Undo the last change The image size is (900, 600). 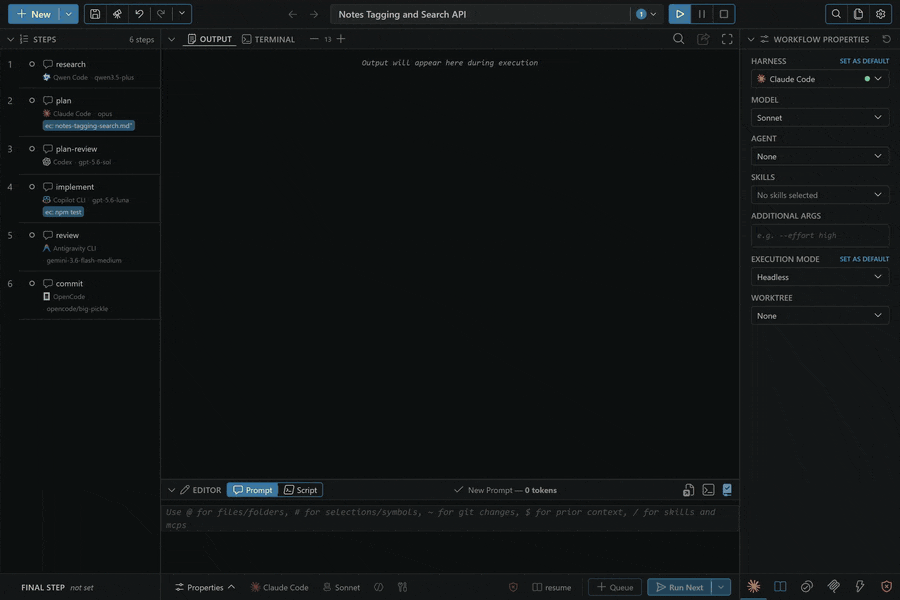[x=139, y=14]
